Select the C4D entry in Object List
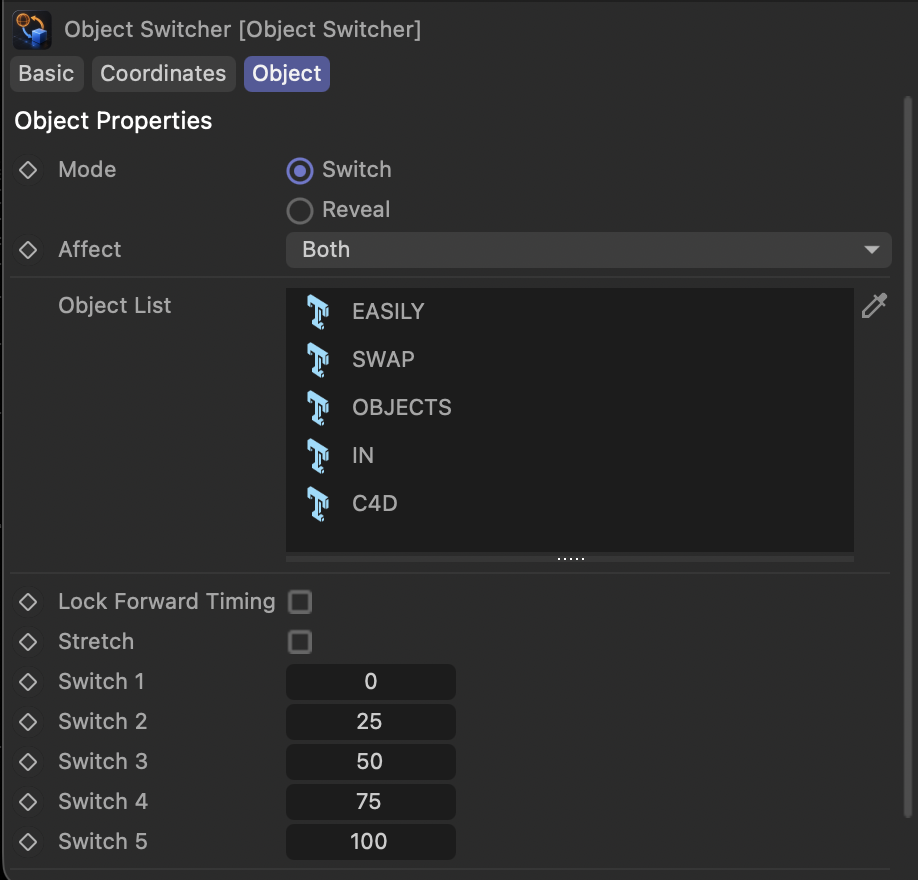Image resolution: width=918 pixels, height=880 pixels. (x=570, y=504)
